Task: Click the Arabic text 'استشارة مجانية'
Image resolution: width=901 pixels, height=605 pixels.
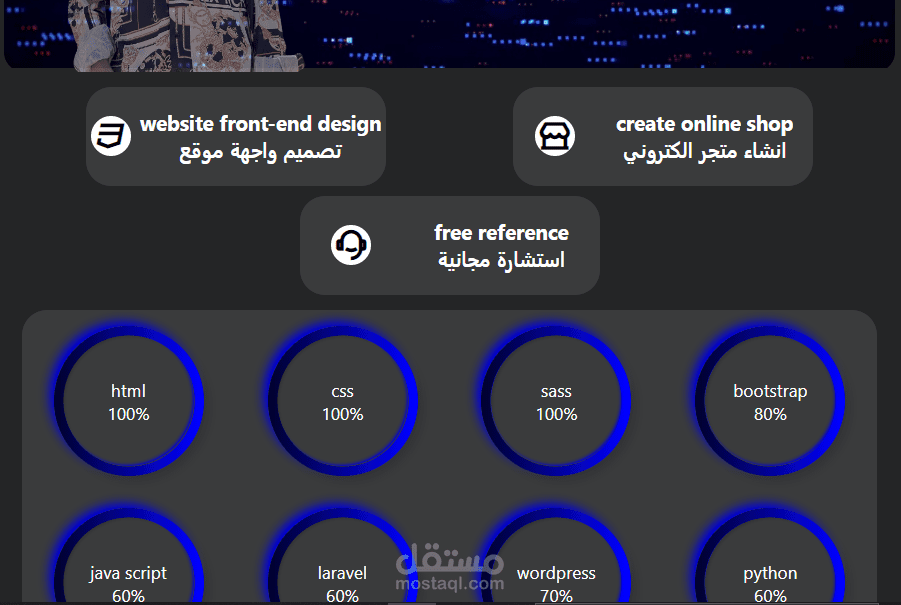Action: (501, 260)
